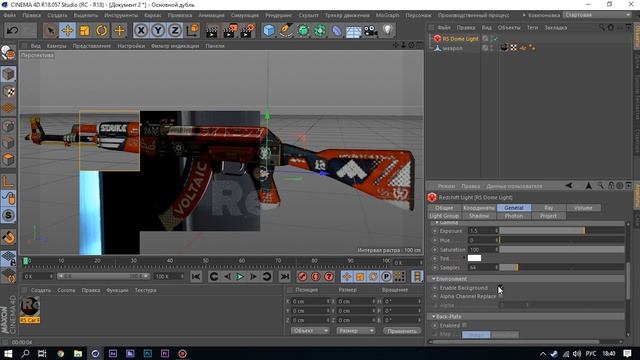Toggle the world coordinate system icon
The height and width of the screenshot is (360, 640).
tap(192, 31)
